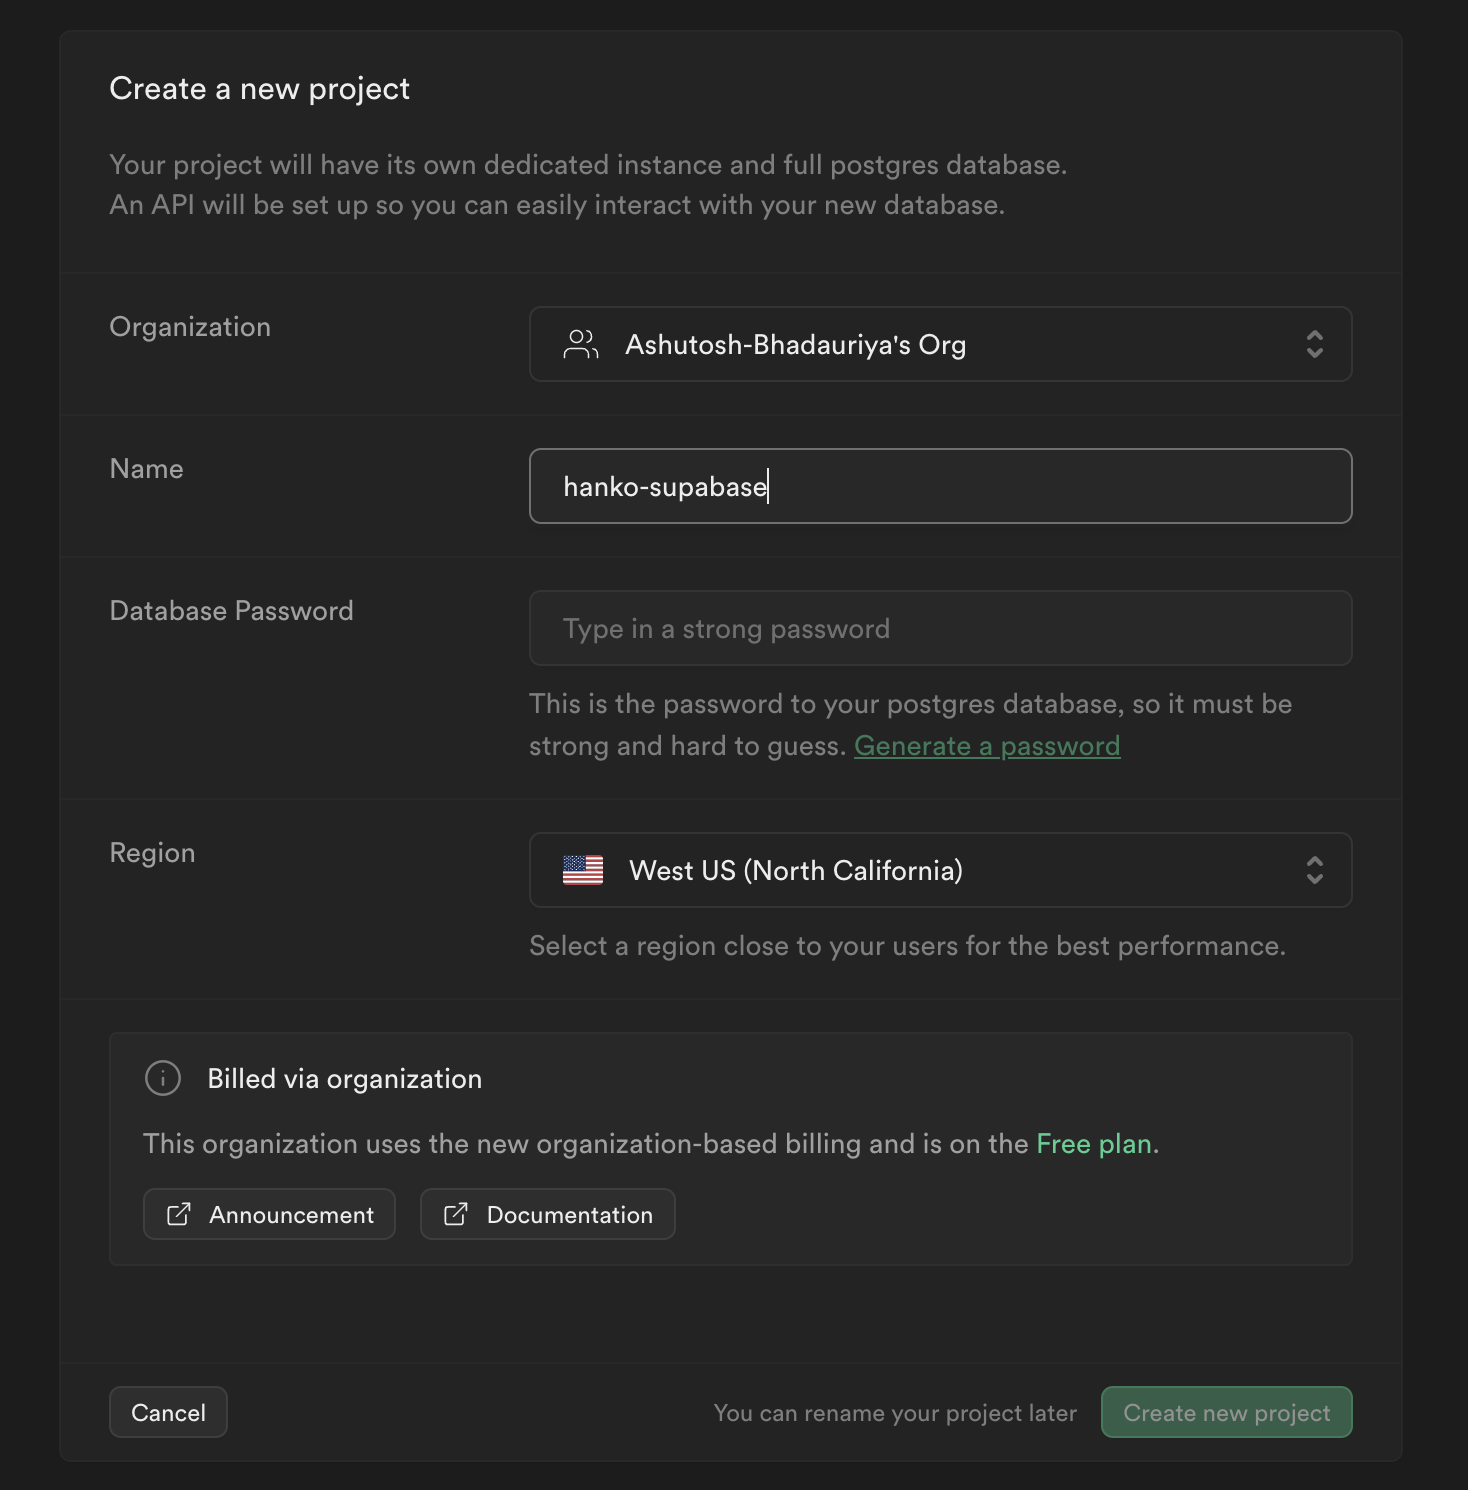
Task: Click the people icon in the Organization selector
Action: pyautogui.click(x=581, y=344)
